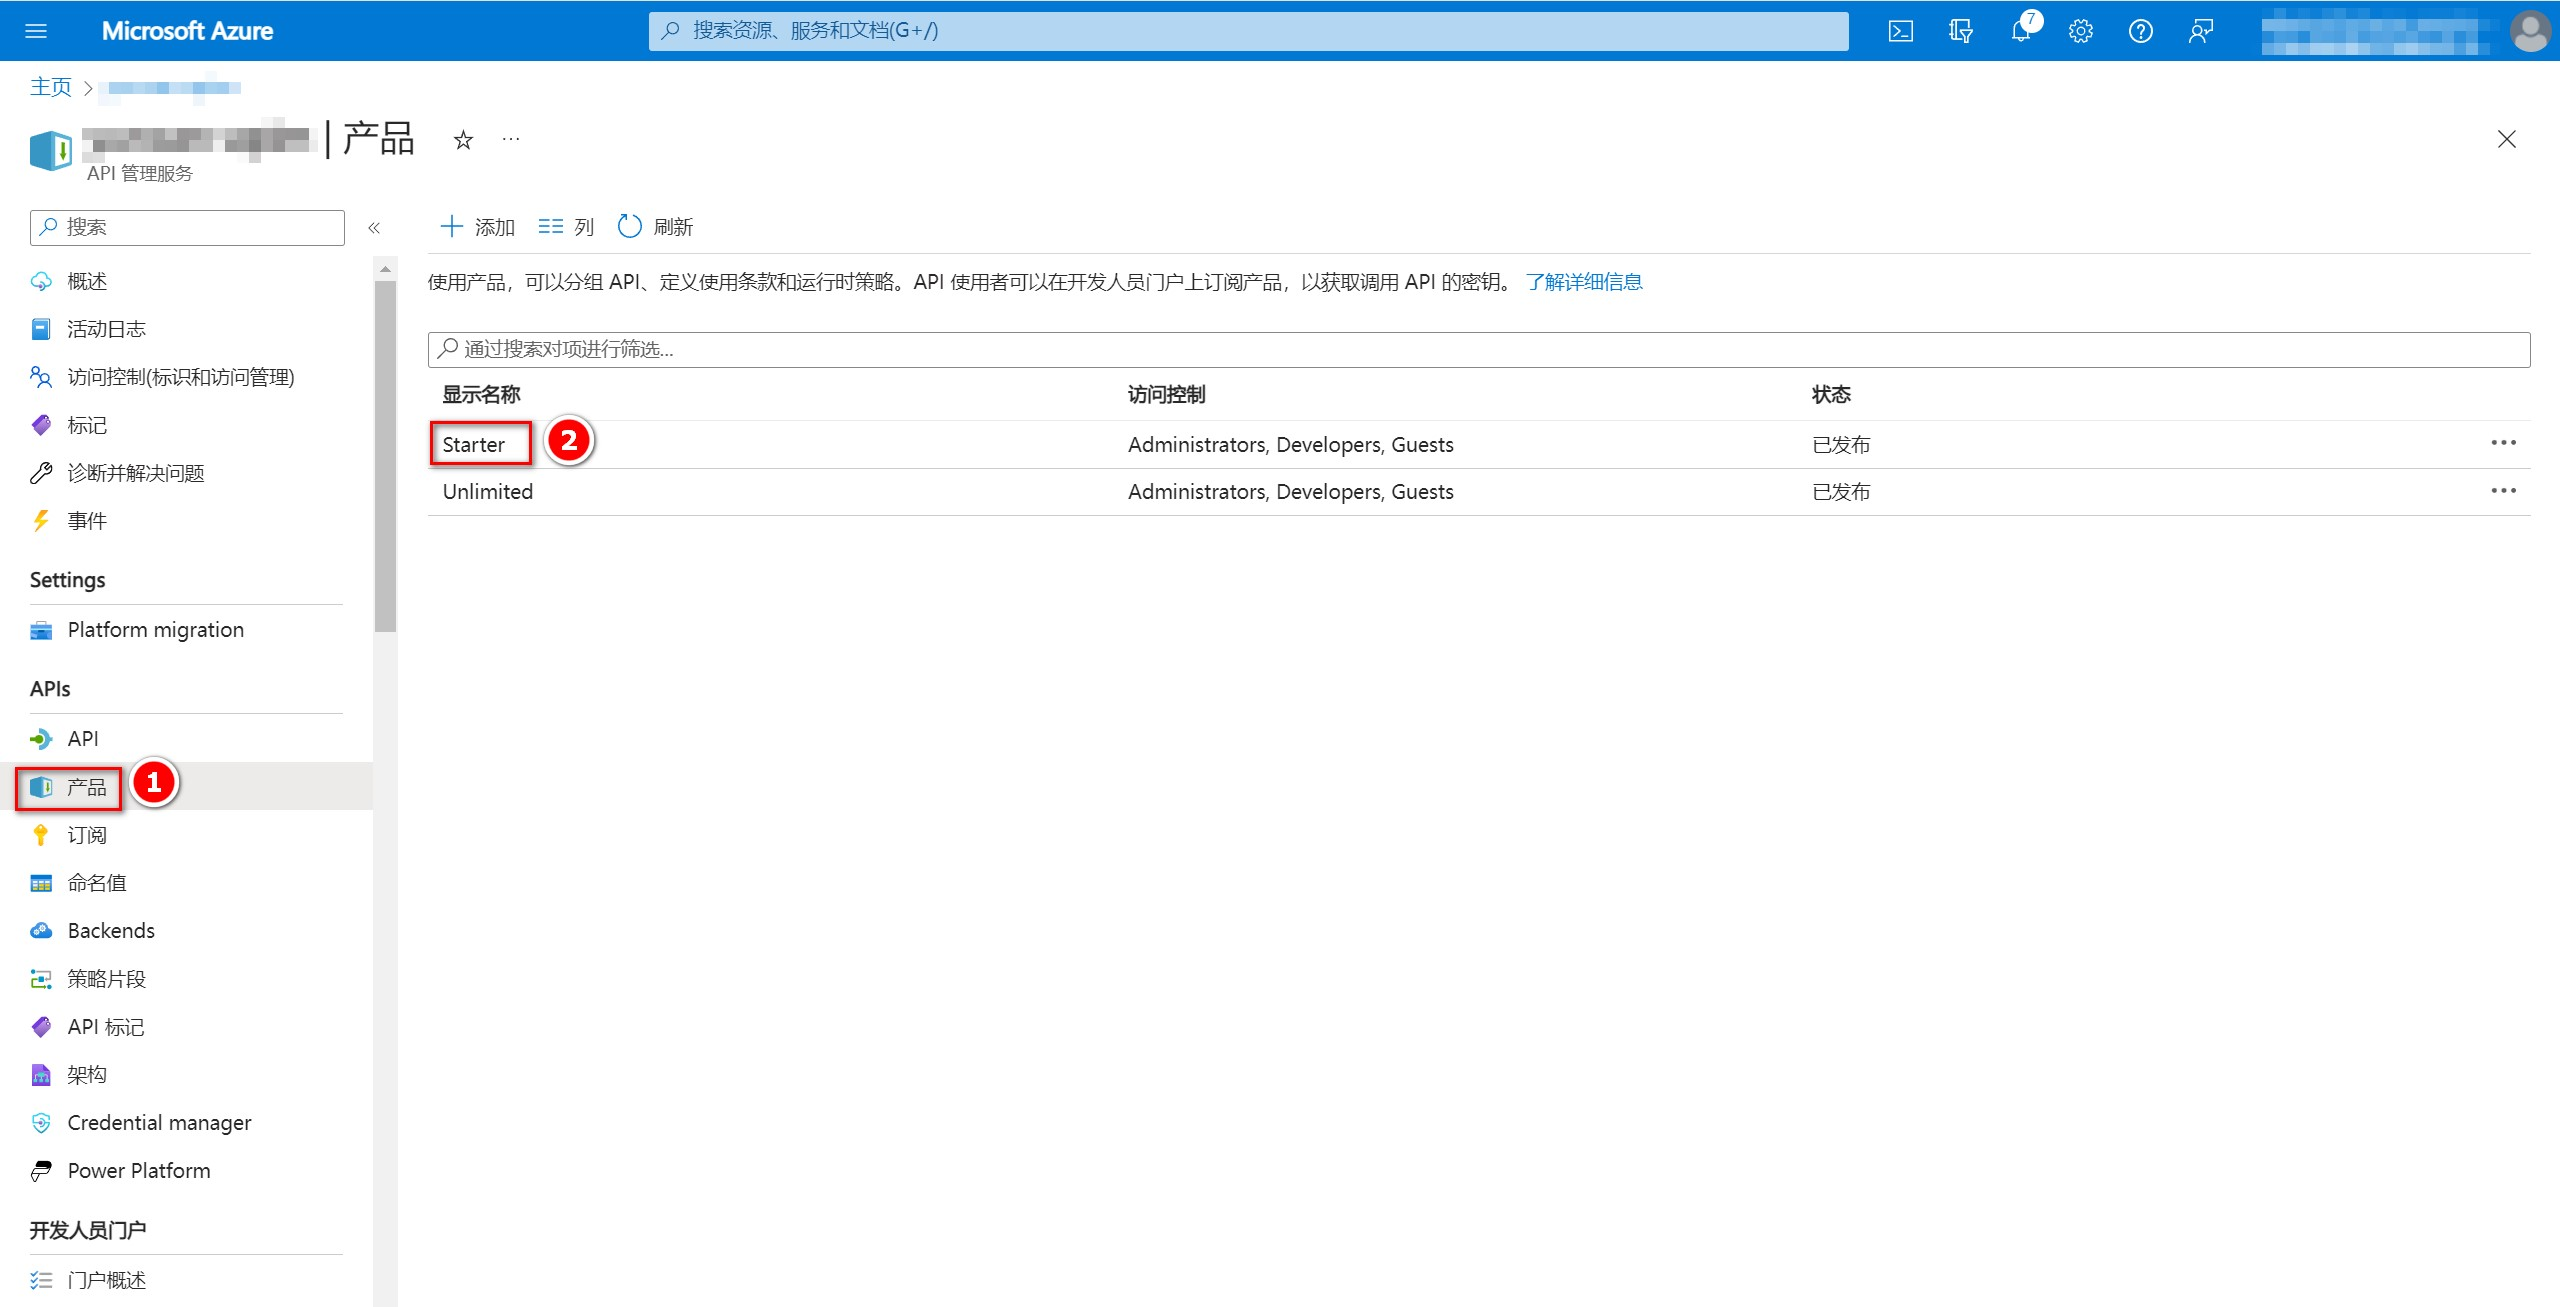Open the hamburger portal menu
The image size is (2560, 1307).
[x=36, y=31]
